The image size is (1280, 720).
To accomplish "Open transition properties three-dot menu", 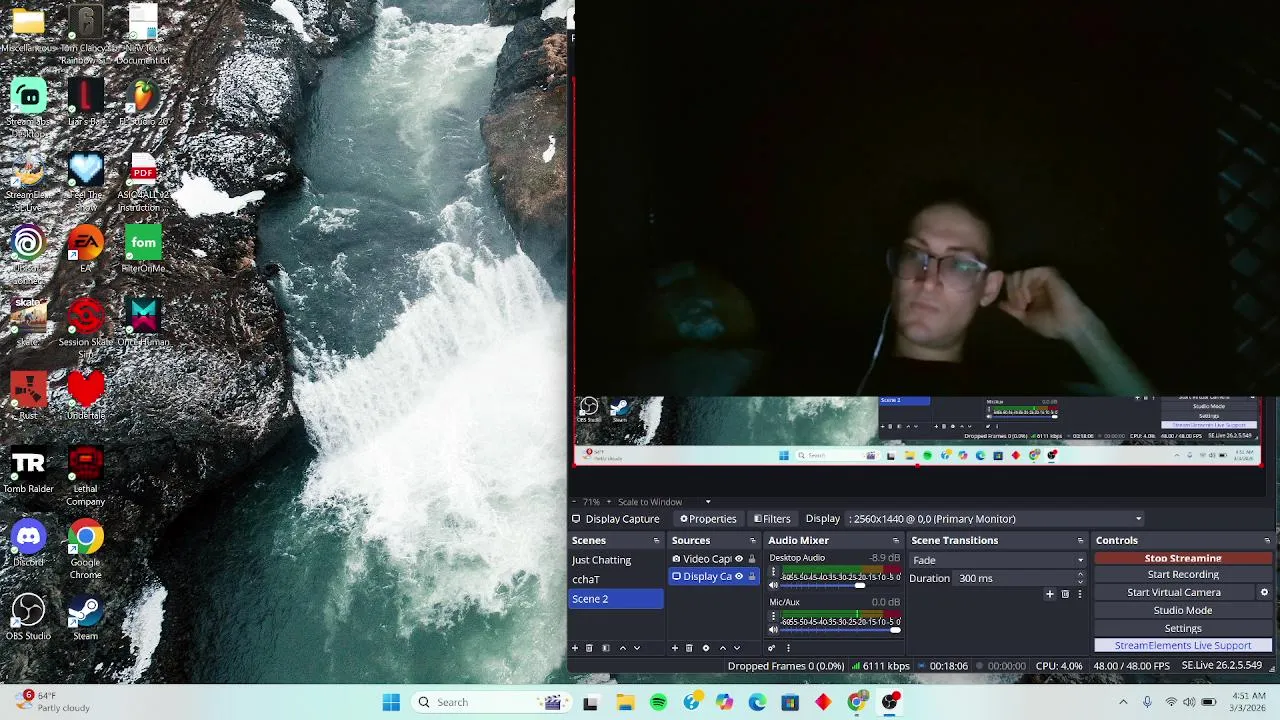I will click(x=1080, y=594).
